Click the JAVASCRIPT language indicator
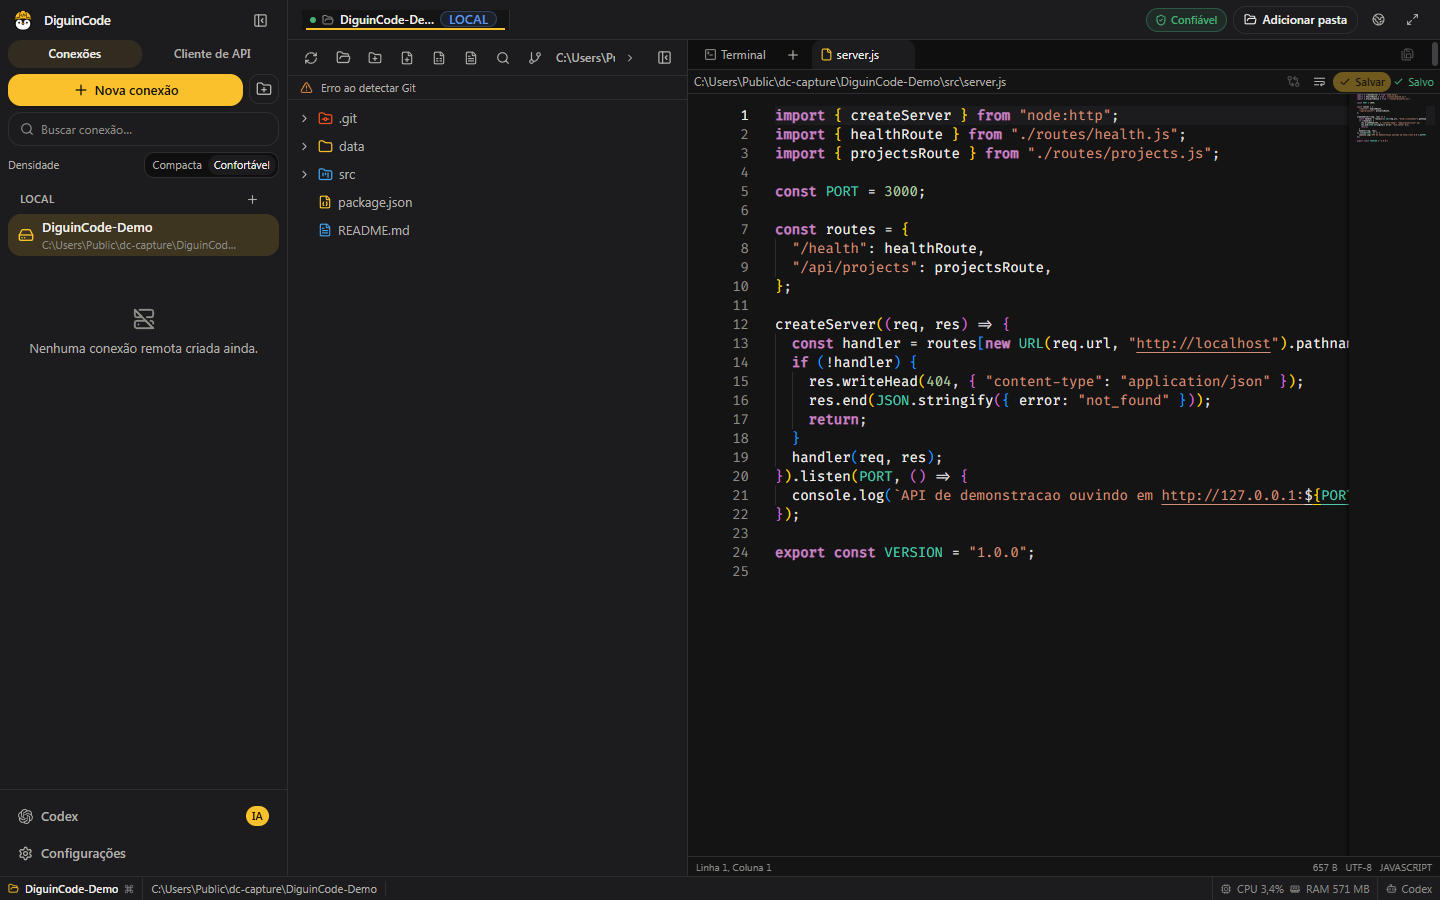 (1405, 867)
